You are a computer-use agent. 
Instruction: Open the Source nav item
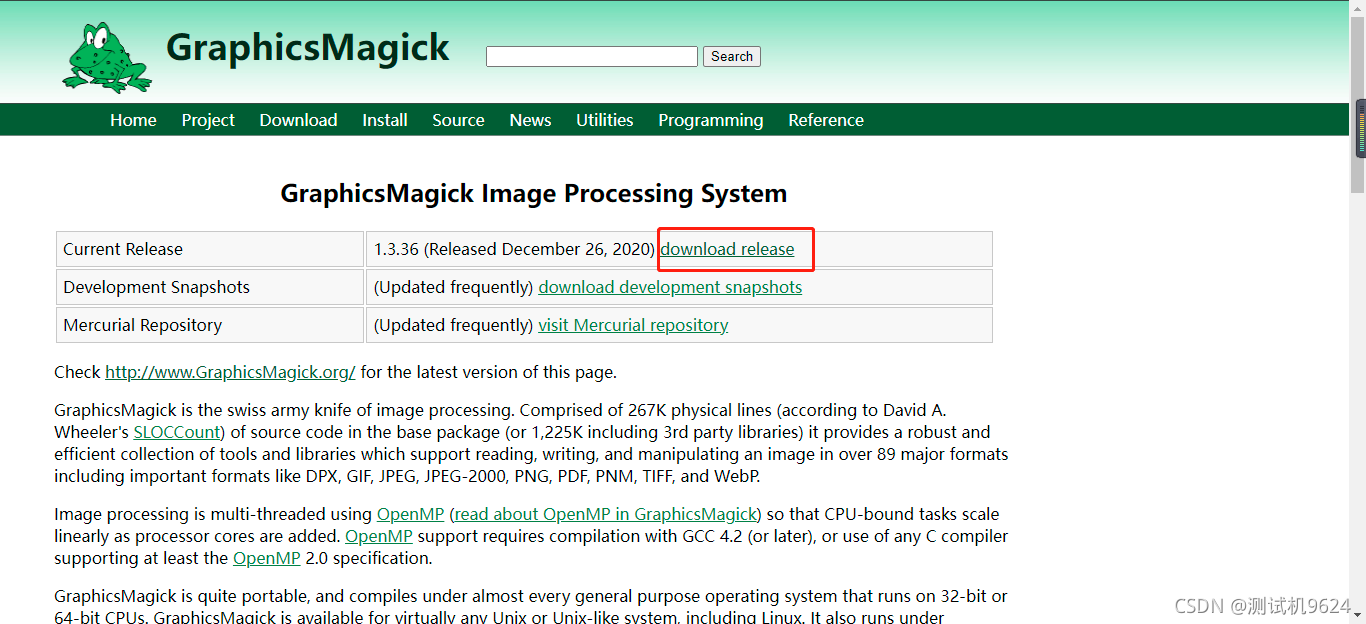(x=458, y=120)
